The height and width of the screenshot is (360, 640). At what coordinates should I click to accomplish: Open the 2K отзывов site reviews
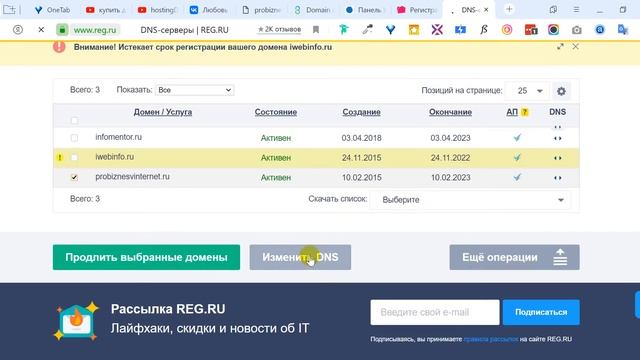(x=279, y=29)
